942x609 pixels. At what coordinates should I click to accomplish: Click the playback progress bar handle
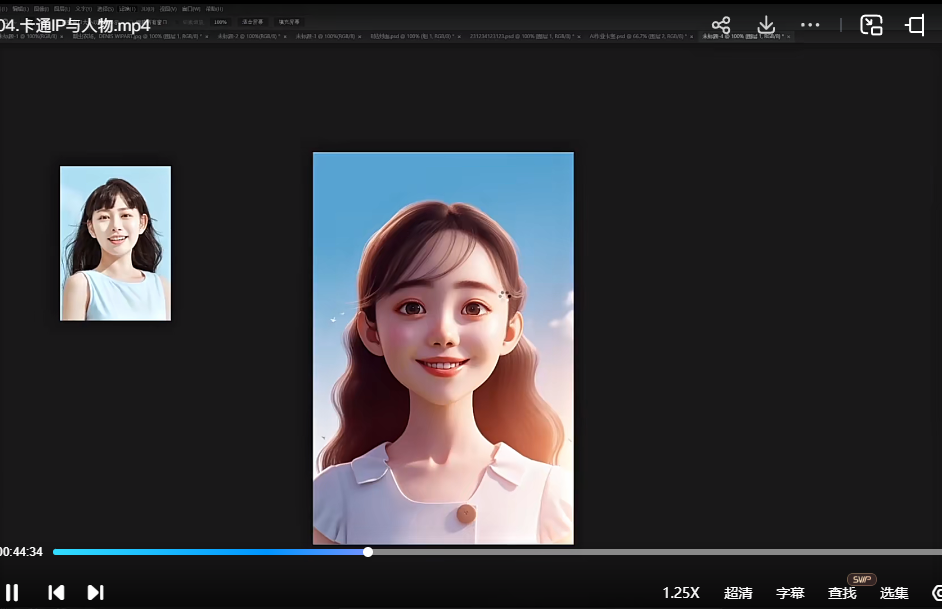pos(368,552)
